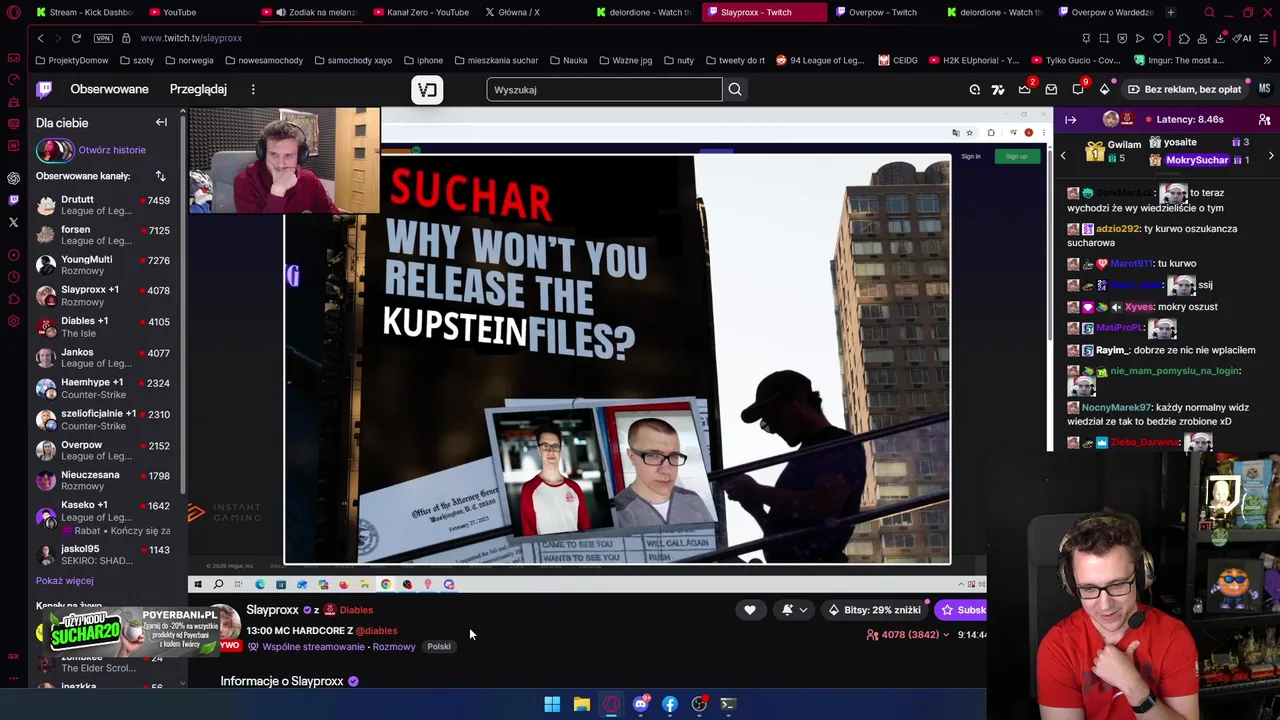Switch to Stream - Kick Dashboard tab
This screenshot has width=1280, height=720.
[84, 12]
